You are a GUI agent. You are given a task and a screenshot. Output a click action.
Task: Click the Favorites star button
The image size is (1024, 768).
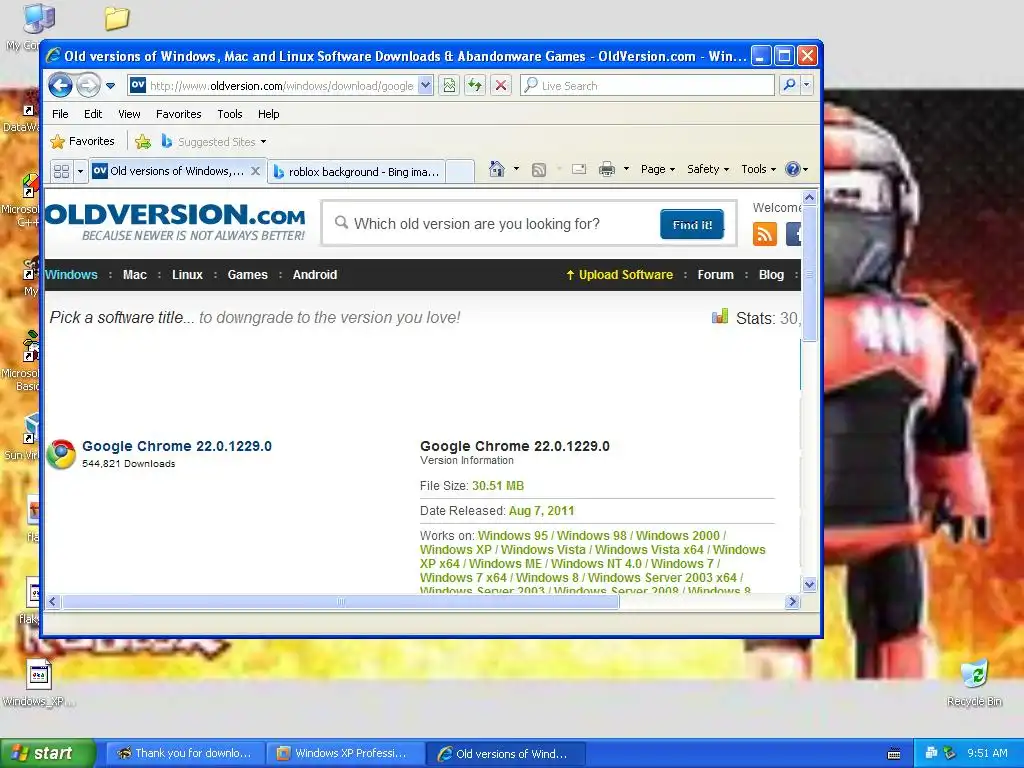coord(82,141)
